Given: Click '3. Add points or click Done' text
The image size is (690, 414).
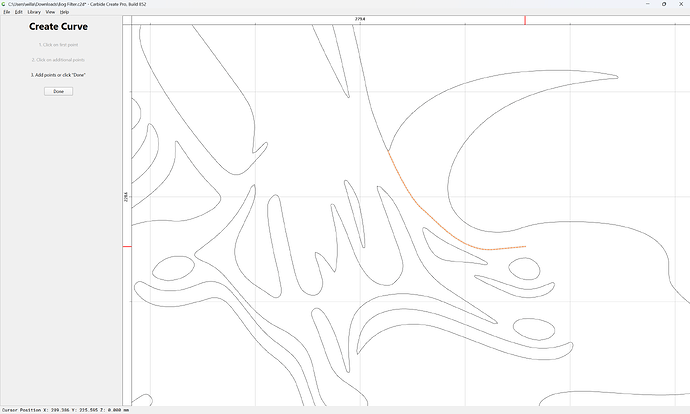Looking at the screenshot, I should click(x=58, y=75).
